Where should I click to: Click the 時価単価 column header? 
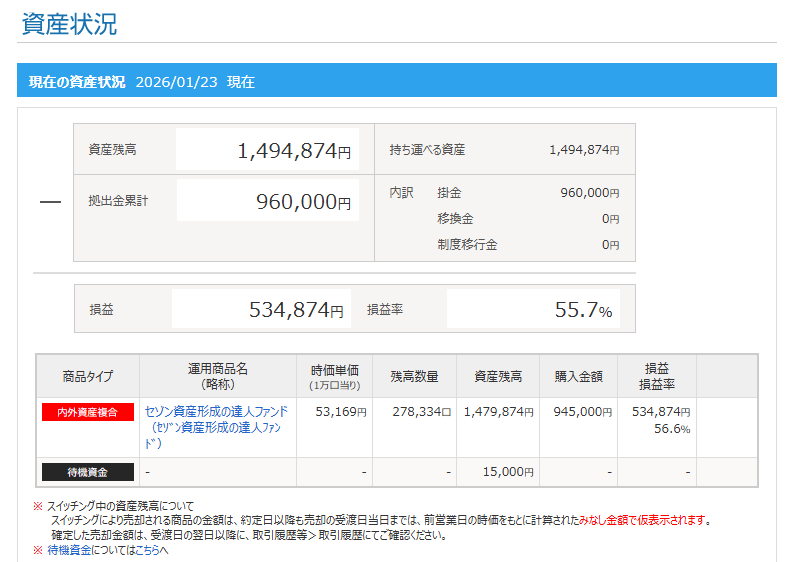334,376
